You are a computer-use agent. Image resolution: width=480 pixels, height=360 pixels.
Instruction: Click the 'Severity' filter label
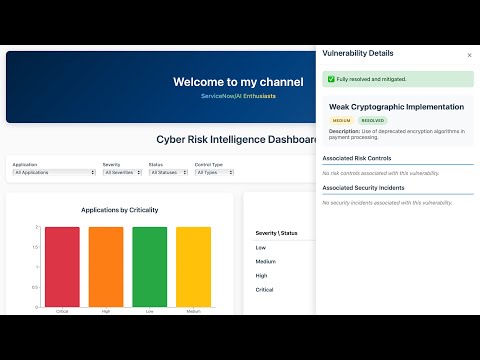(111, 165)
